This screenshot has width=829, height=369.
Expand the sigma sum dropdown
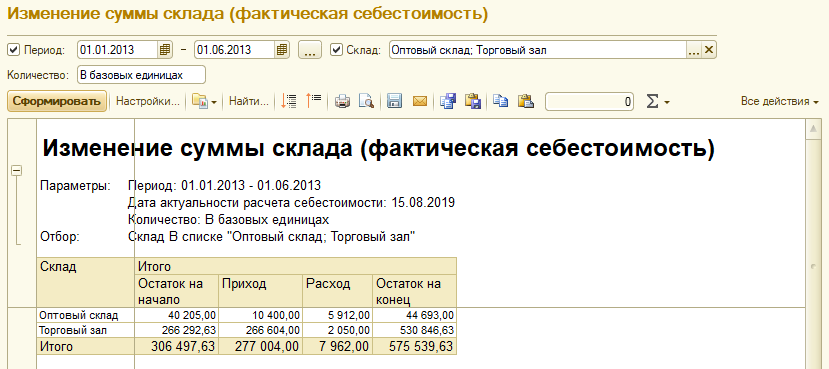tap(658, 102)
